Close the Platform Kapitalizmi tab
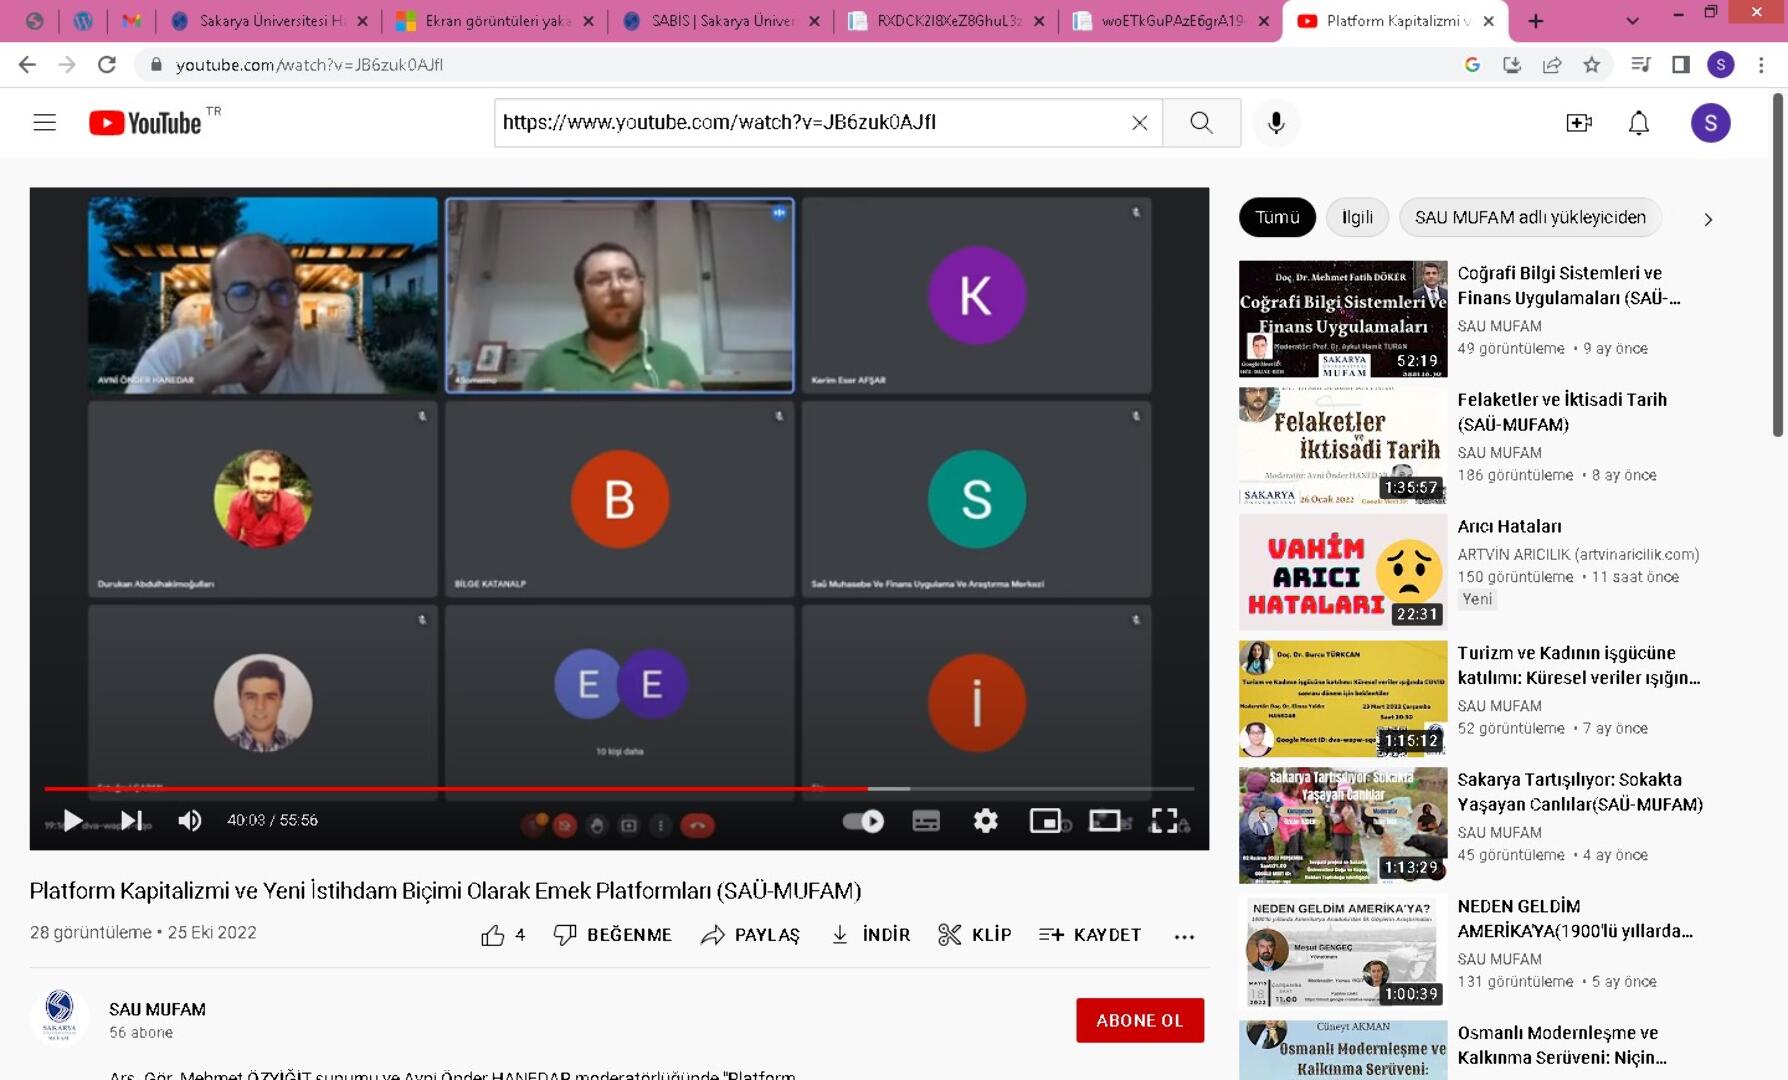The image size is (1788, 1080). (x=1488, y=21)
